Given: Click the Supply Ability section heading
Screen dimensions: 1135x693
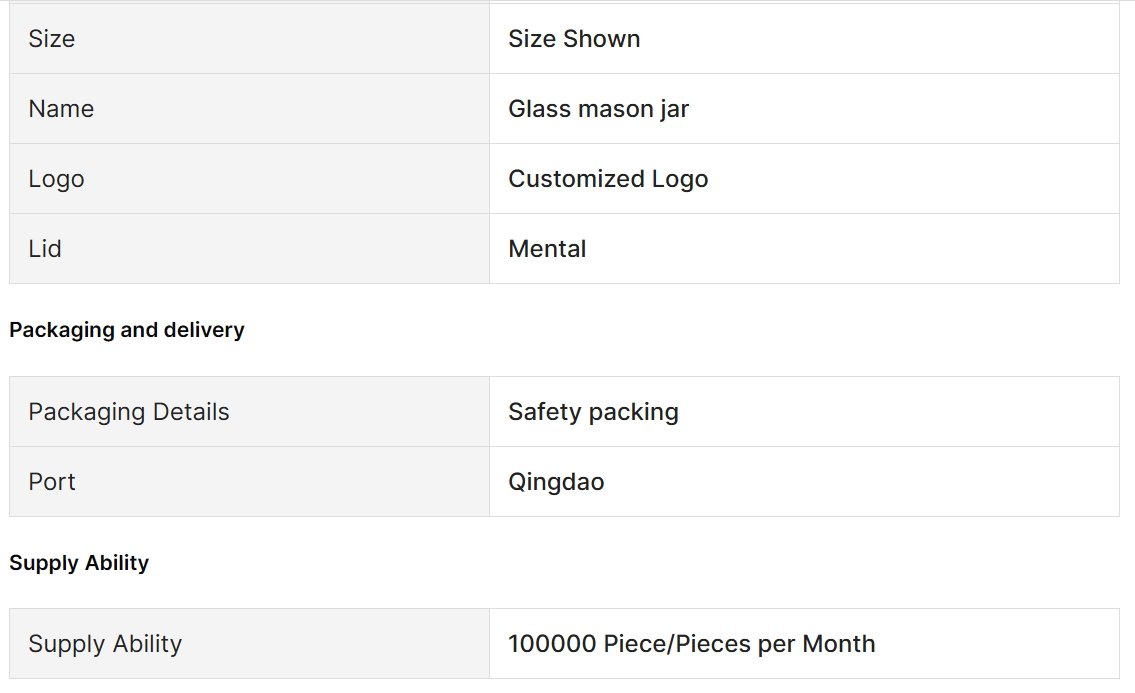Looking at the screenshot, I should click(79, 563).
